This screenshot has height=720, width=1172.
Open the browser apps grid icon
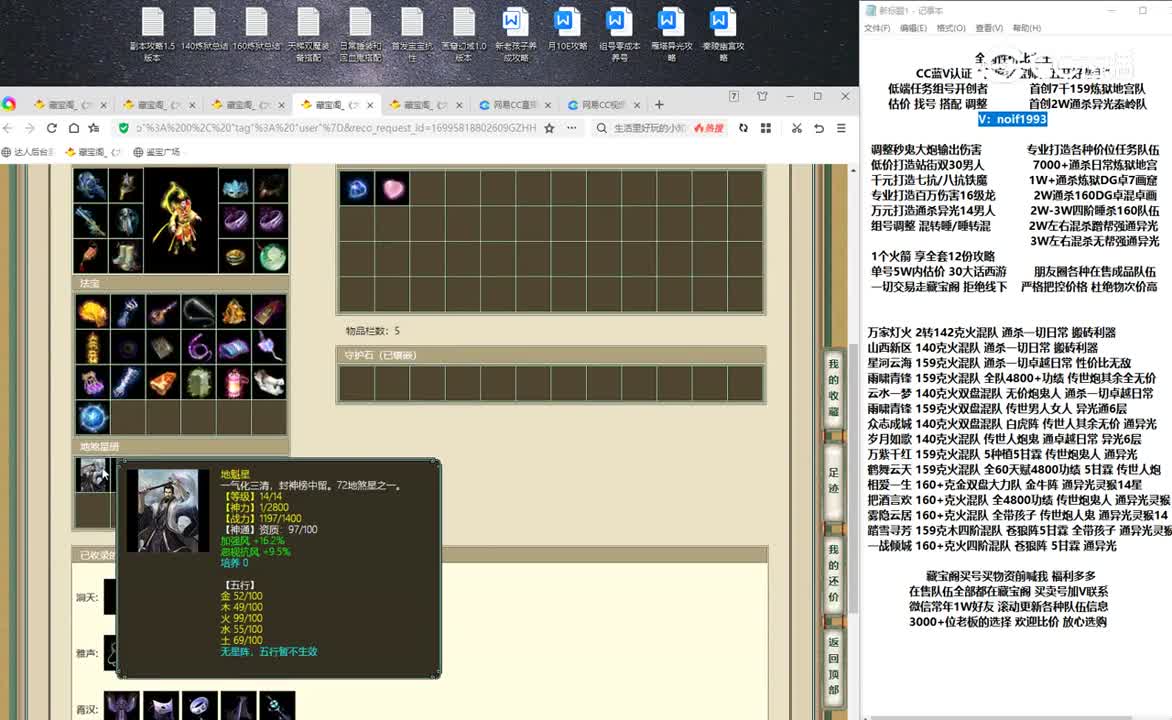point(766,129)
